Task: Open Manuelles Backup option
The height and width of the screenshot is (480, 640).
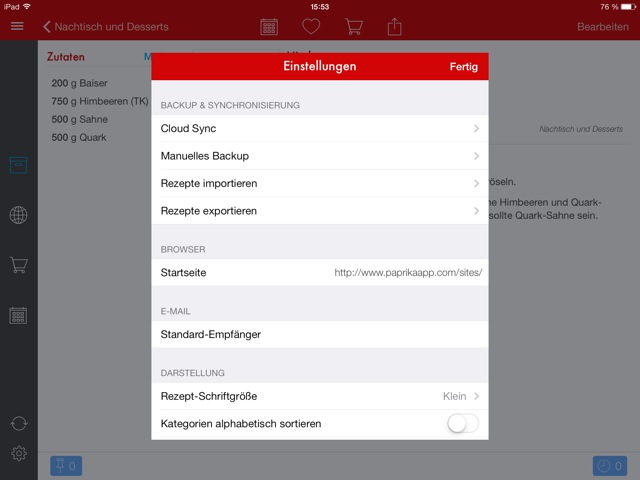Action: pyautogui.click(x=320, y=156)
